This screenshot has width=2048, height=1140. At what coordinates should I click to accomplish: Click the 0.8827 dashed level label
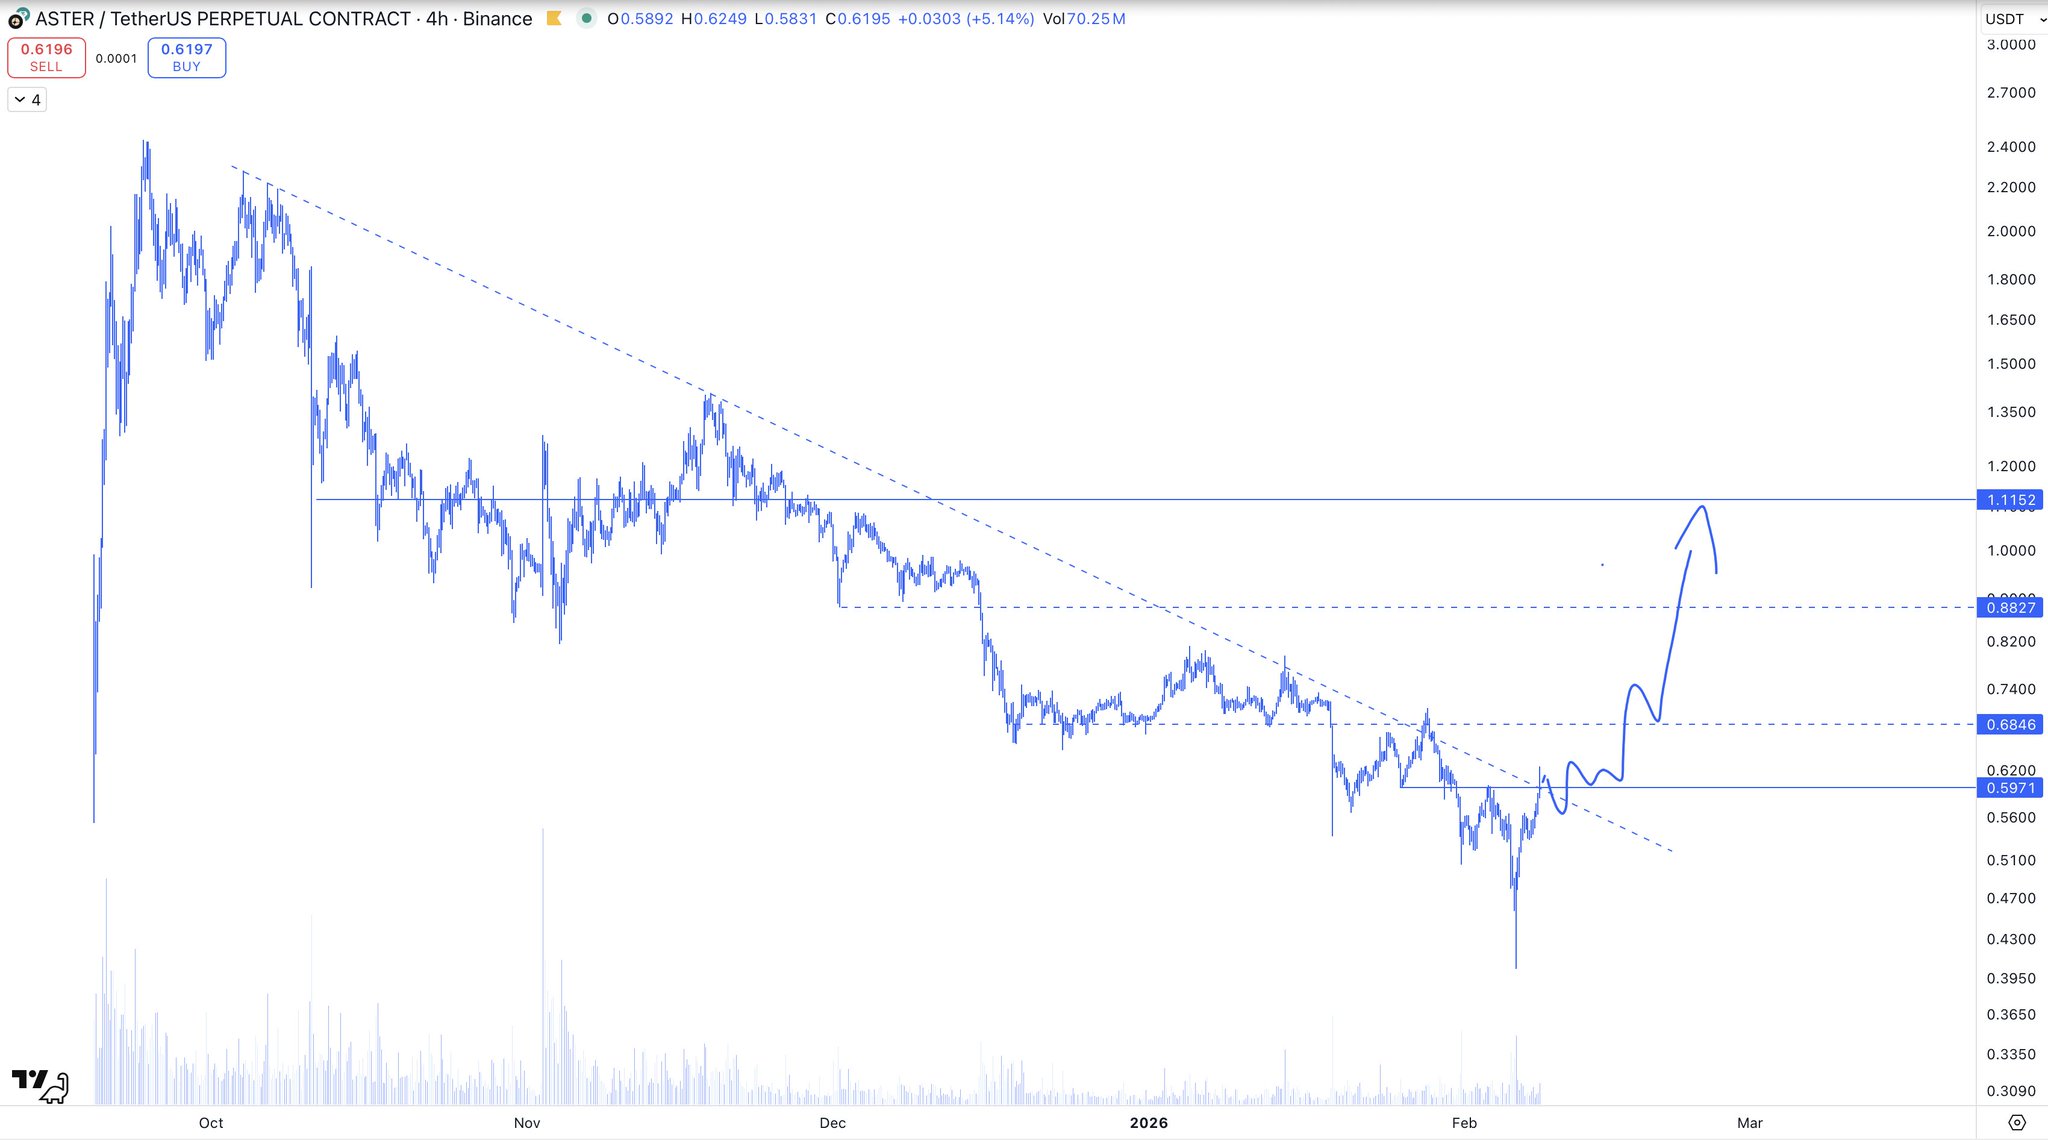(x=2010, y=607)
